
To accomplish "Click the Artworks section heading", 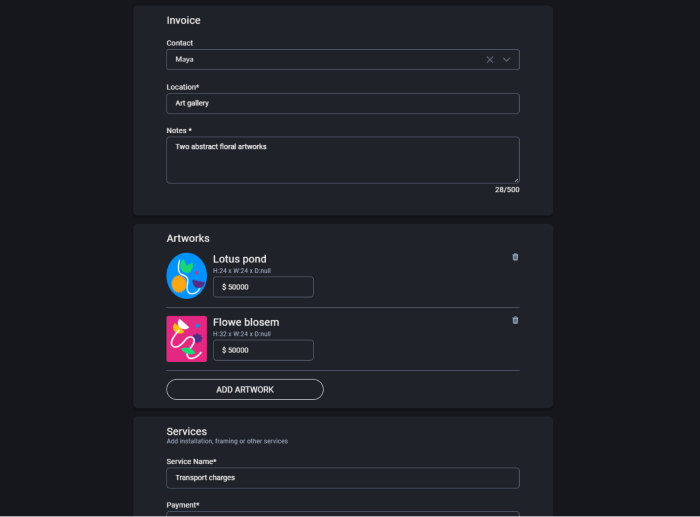I will [188, 238].
